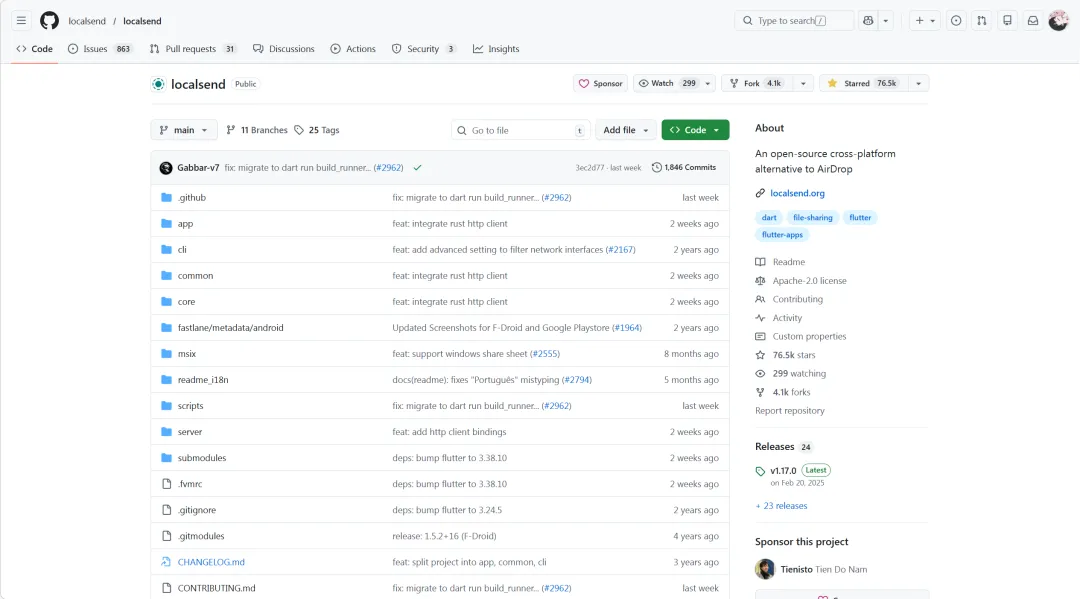
Task: Click the v1.17.0 release tag icon
Action: tap(760, 472)
